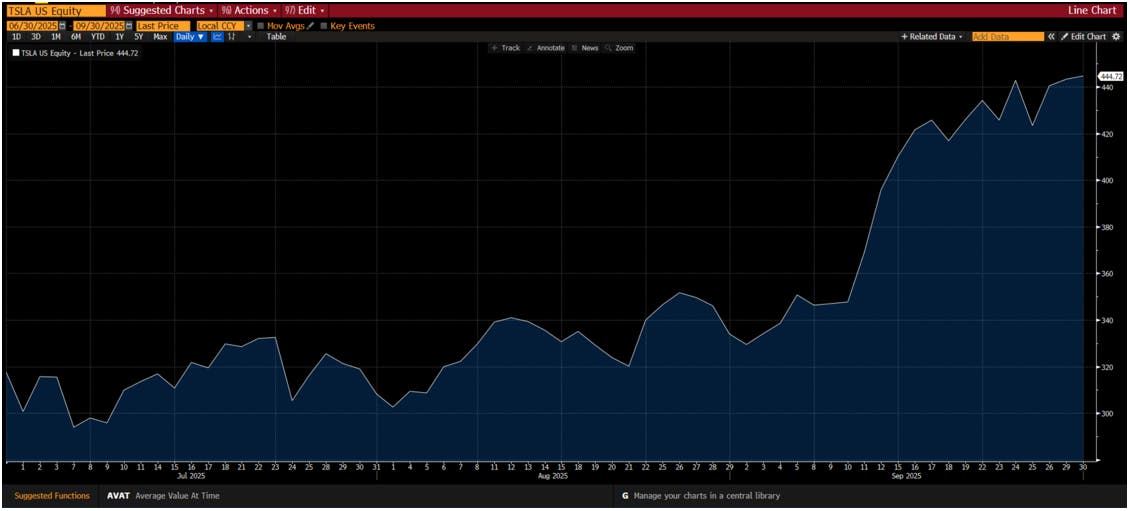Screen dimensions: 1130x511
Task: Collapse panel with double left chevron
Action: (1051, 36)
